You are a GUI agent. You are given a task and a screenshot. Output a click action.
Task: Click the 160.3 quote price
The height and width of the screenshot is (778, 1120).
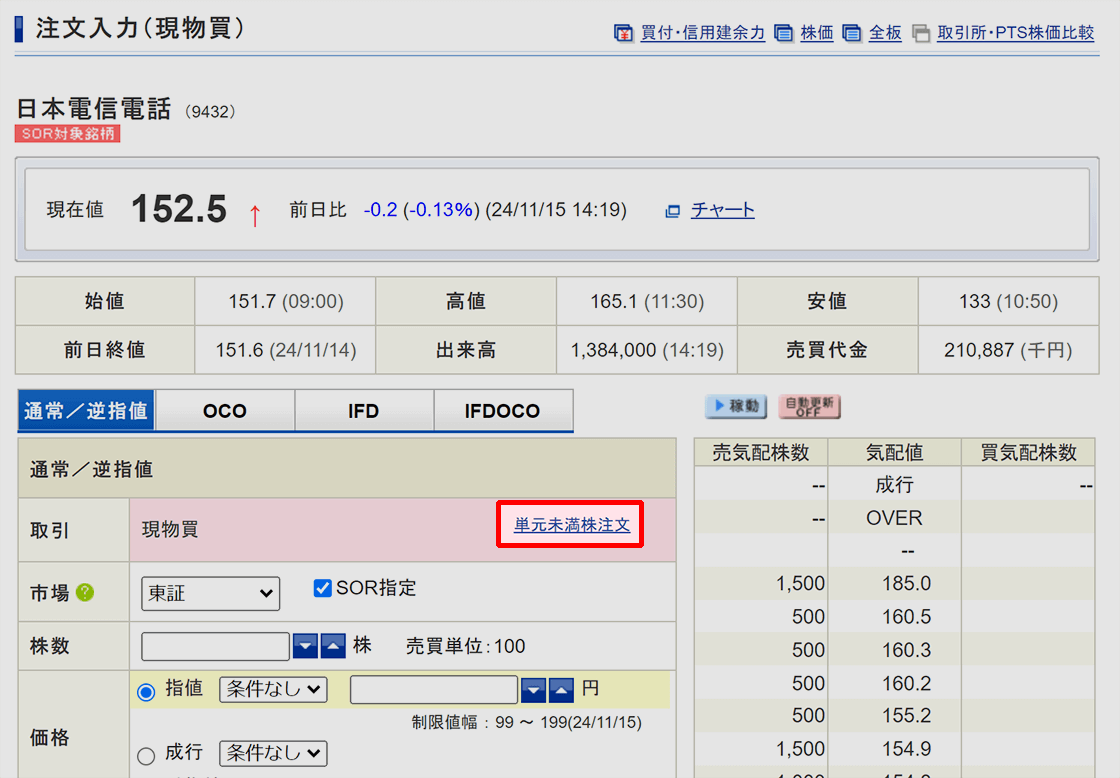(906, 650)
